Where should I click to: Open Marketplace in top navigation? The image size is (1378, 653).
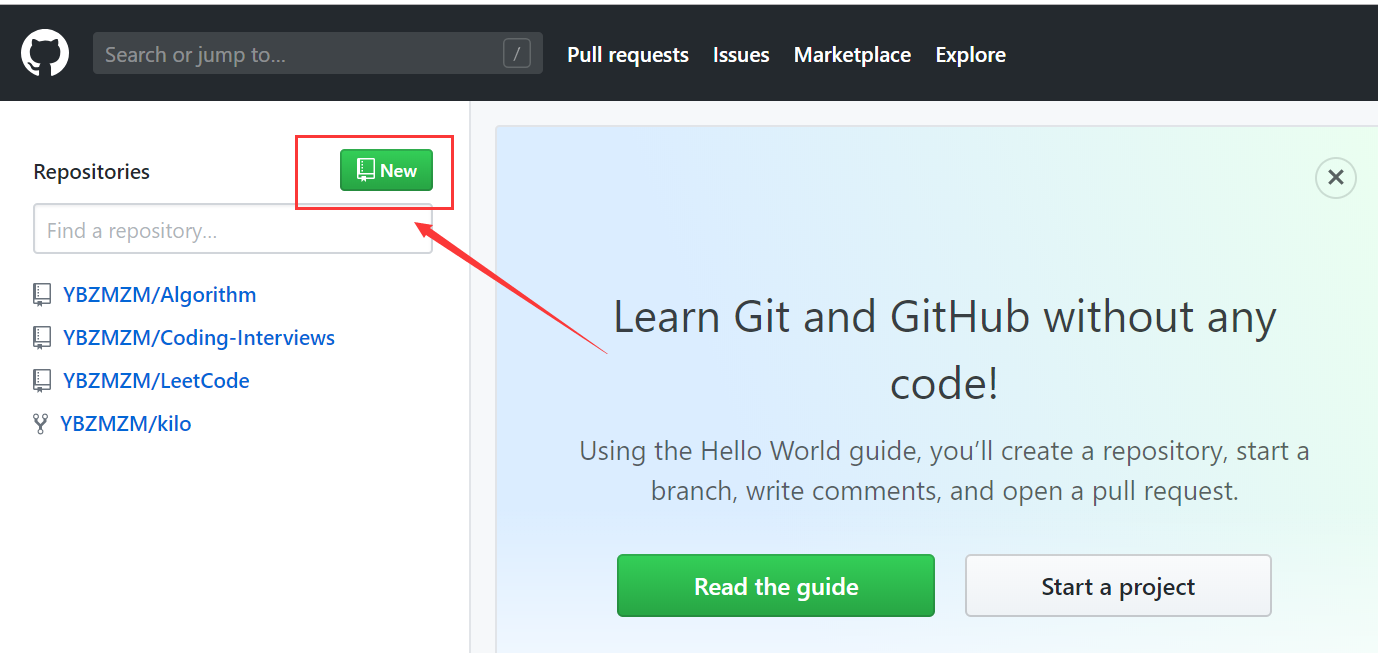852,55
